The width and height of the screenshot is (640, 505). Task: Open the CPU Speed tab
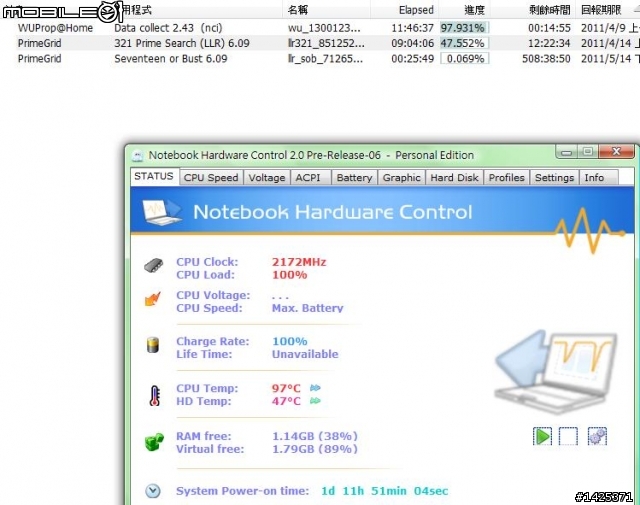pos(211,178)
